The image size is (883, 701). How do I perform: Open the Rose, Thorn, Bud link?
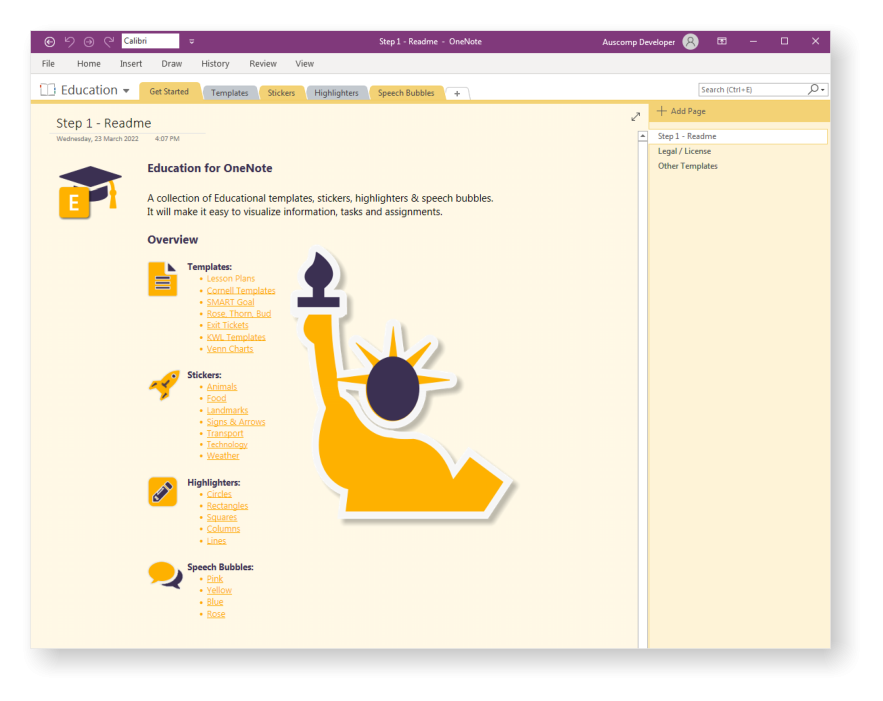[x=238, y=314]
